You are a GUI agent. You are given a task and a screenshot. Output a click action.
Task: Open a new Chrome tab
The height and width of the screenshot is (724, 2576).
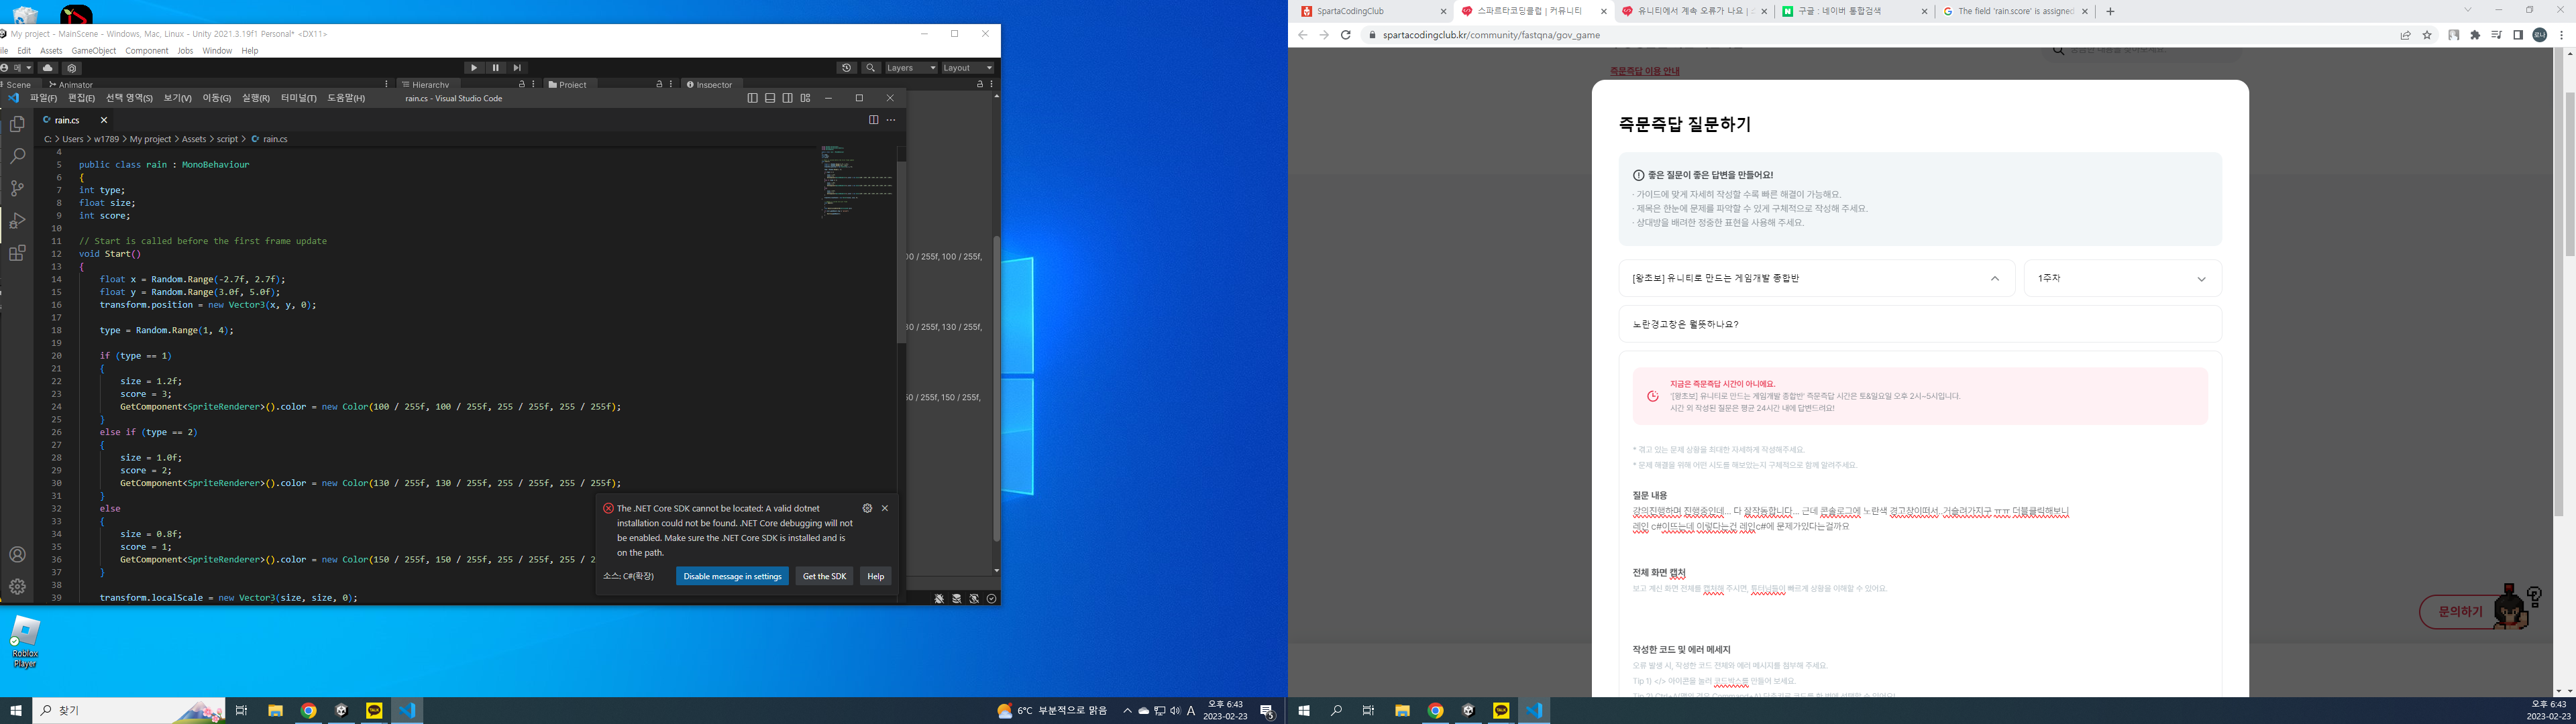click(2110, 11)
